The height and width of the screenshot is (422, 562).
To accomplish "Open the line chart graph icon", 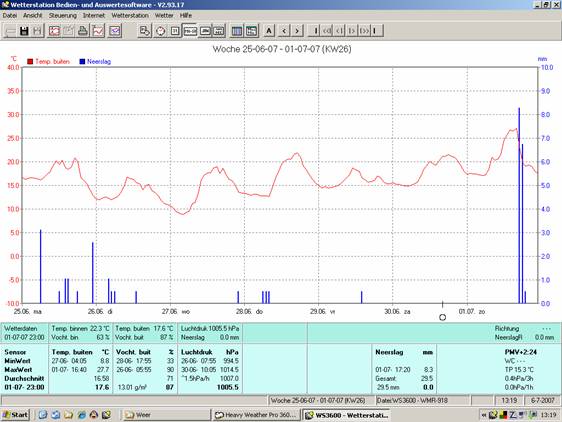I will pyautogui.click(x=98, y=31).
